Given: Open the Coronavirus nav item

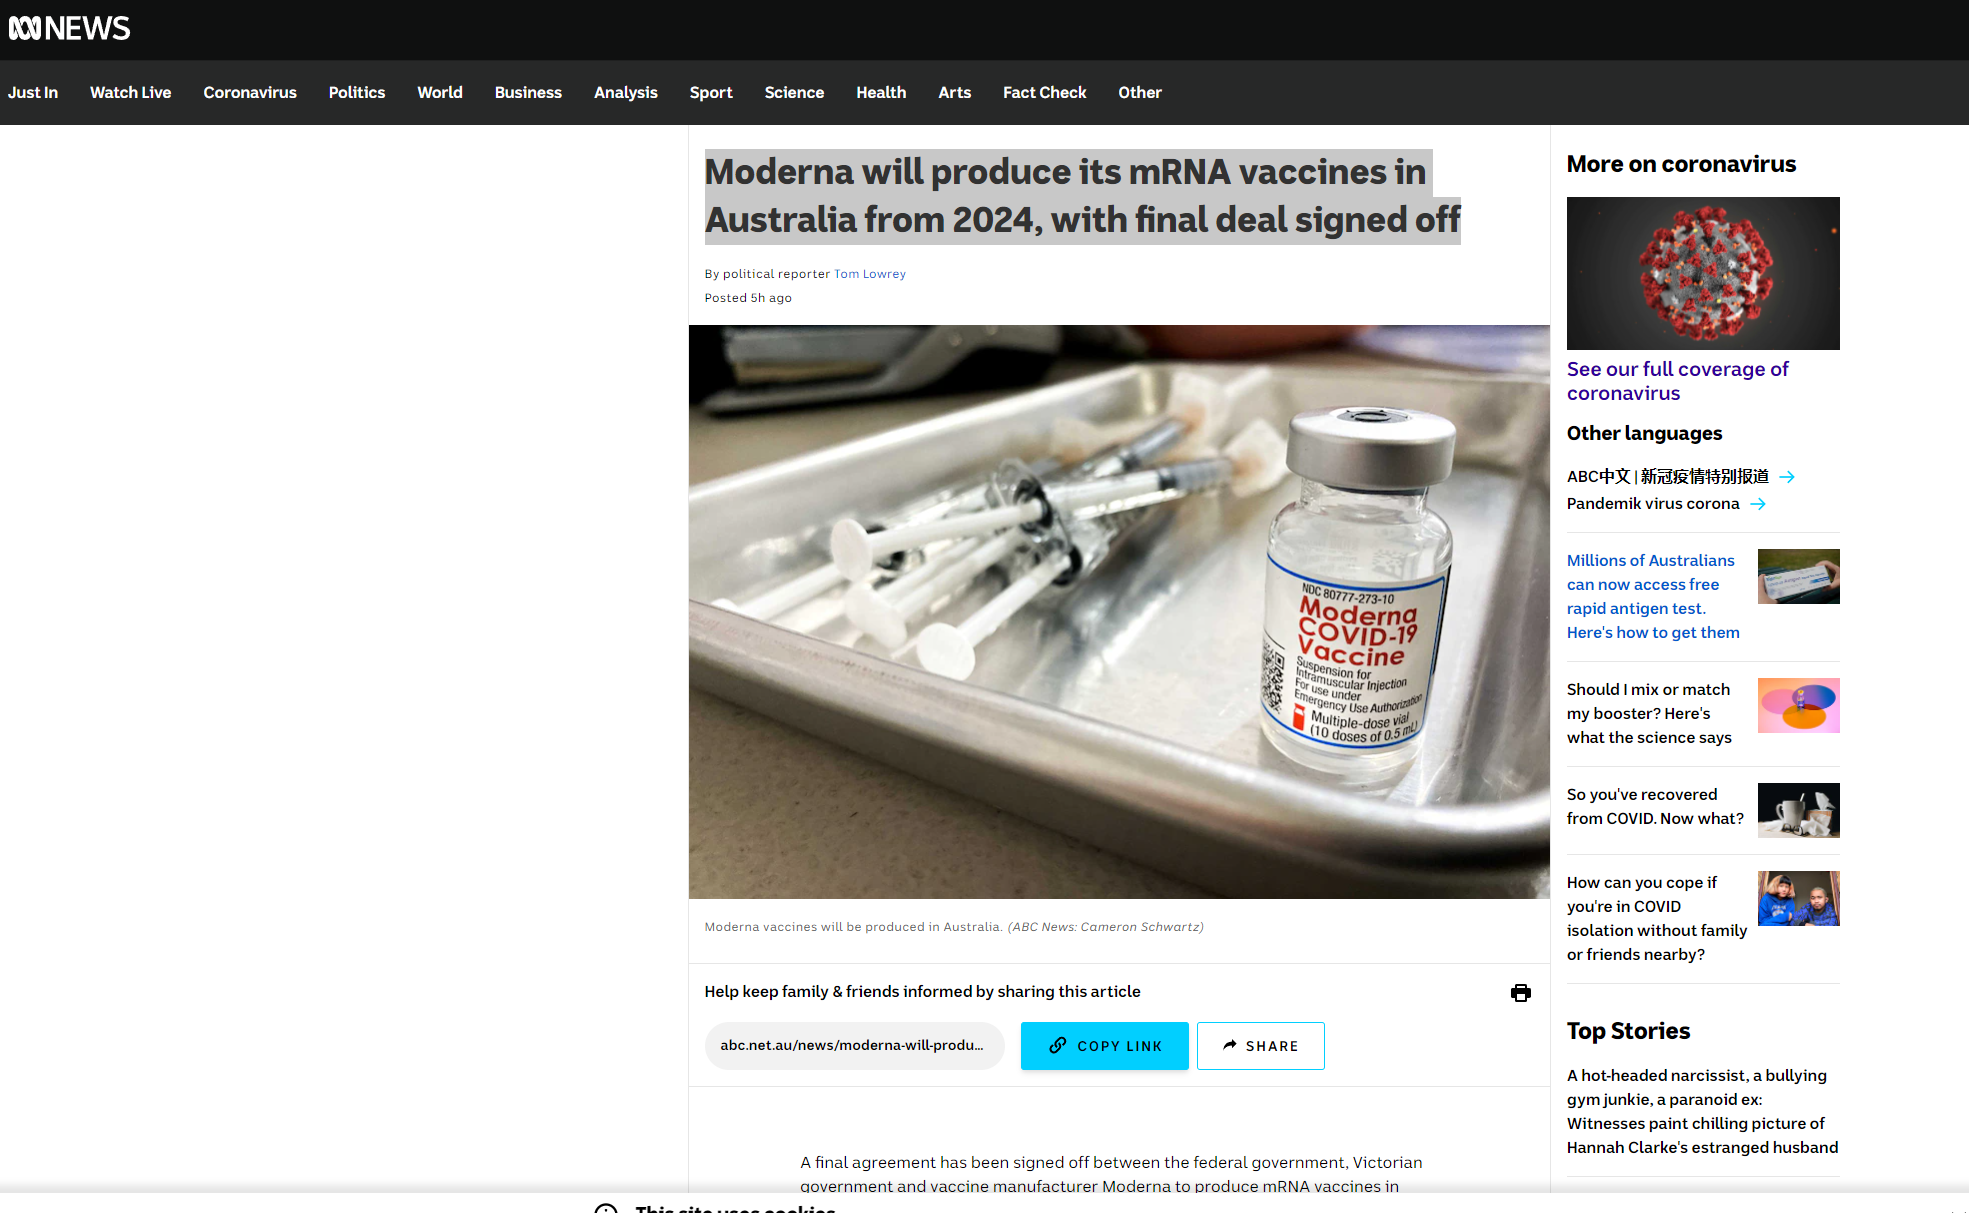Looking at the screenshot, I should point(250,92).
